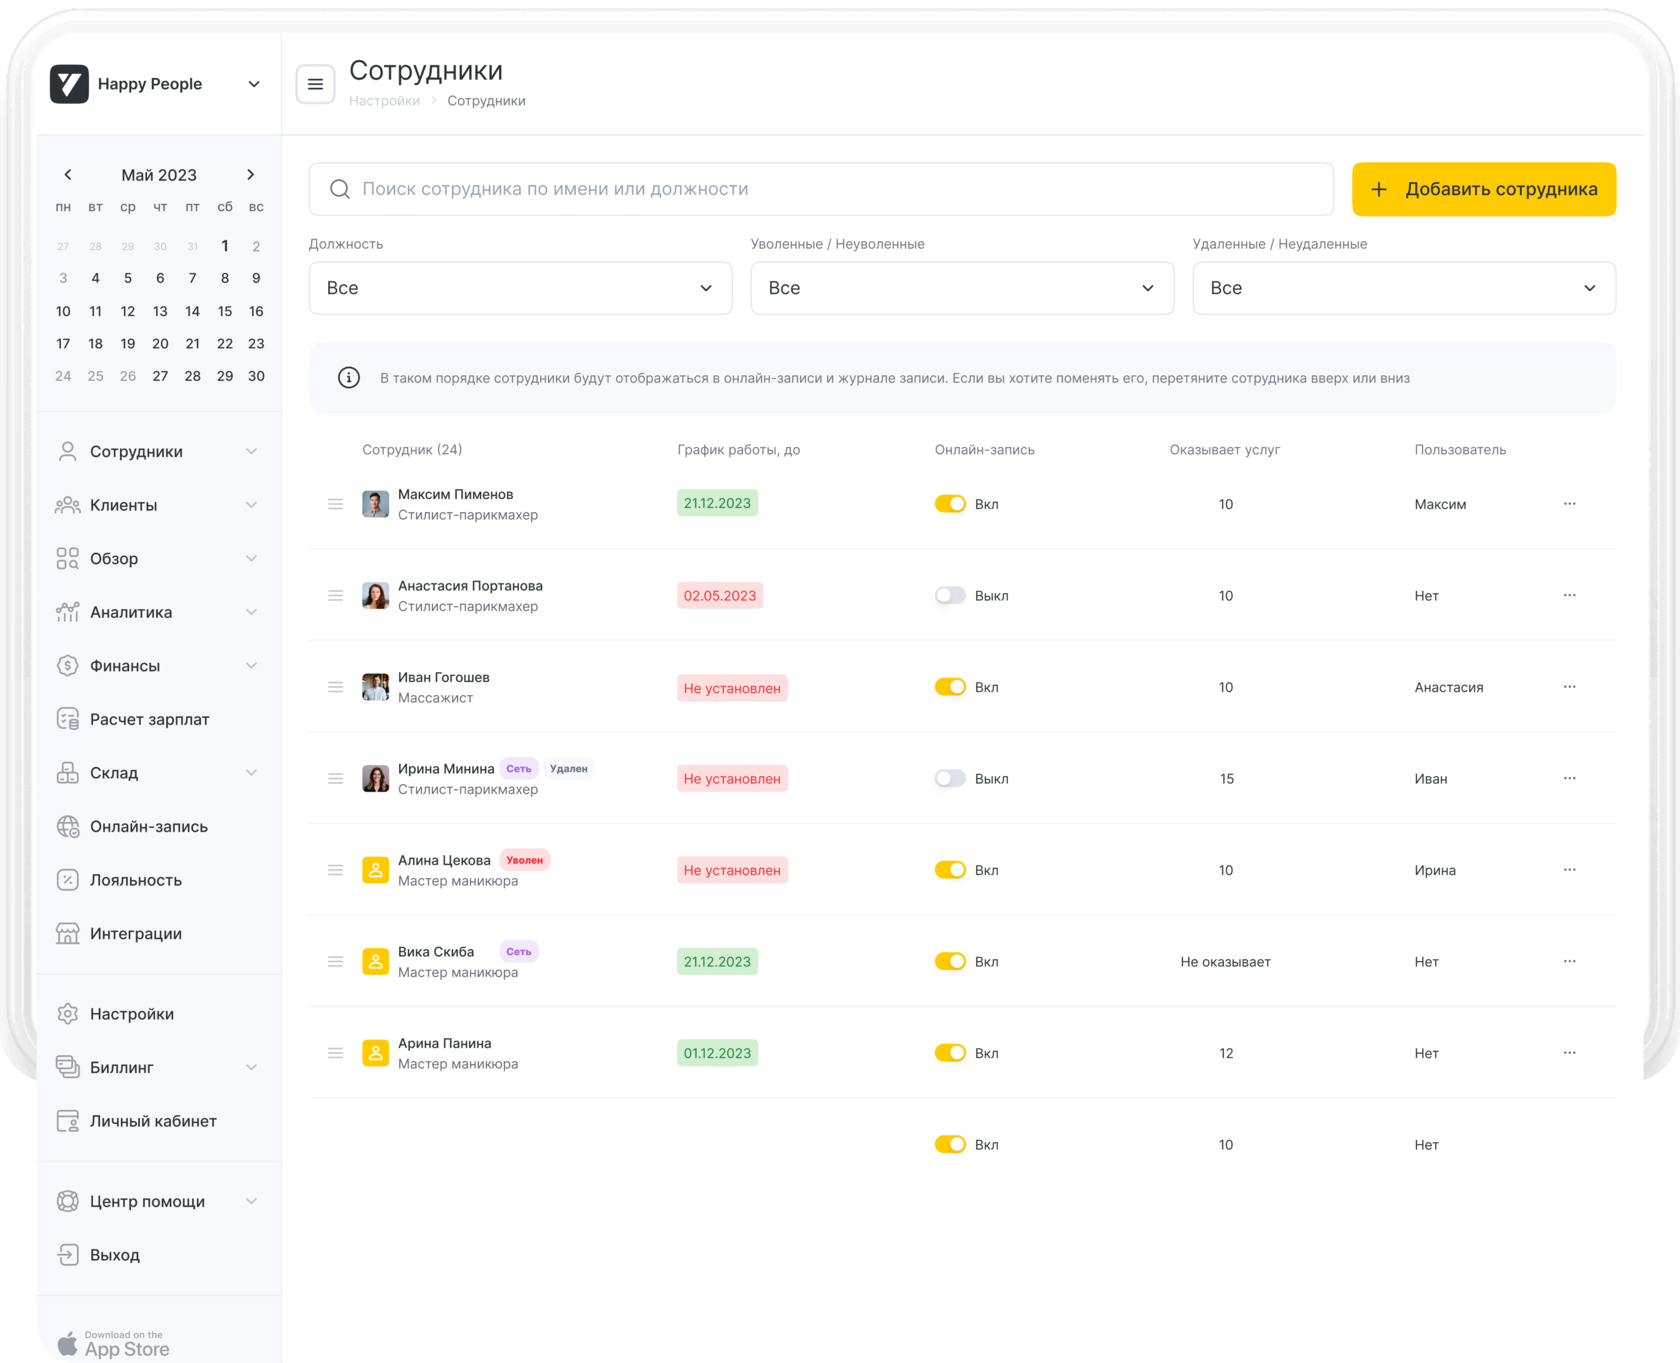Click the Добавить сотрудника button
1680x1363 pixels.
[1483, 189]
